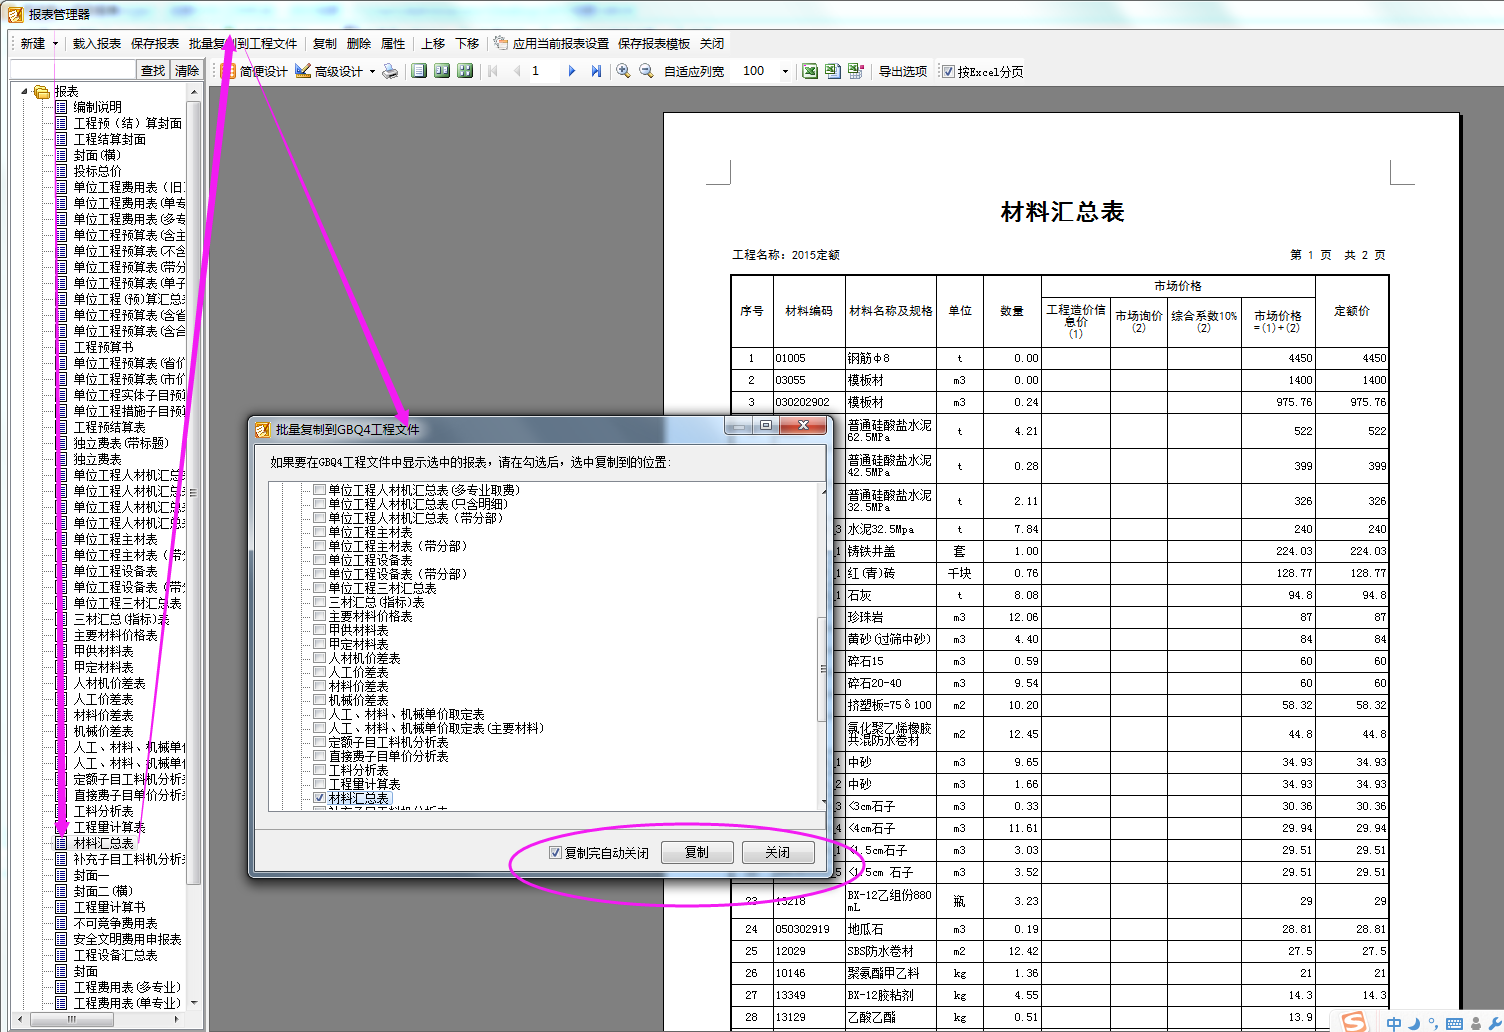Click search text field in left panel

72,70
